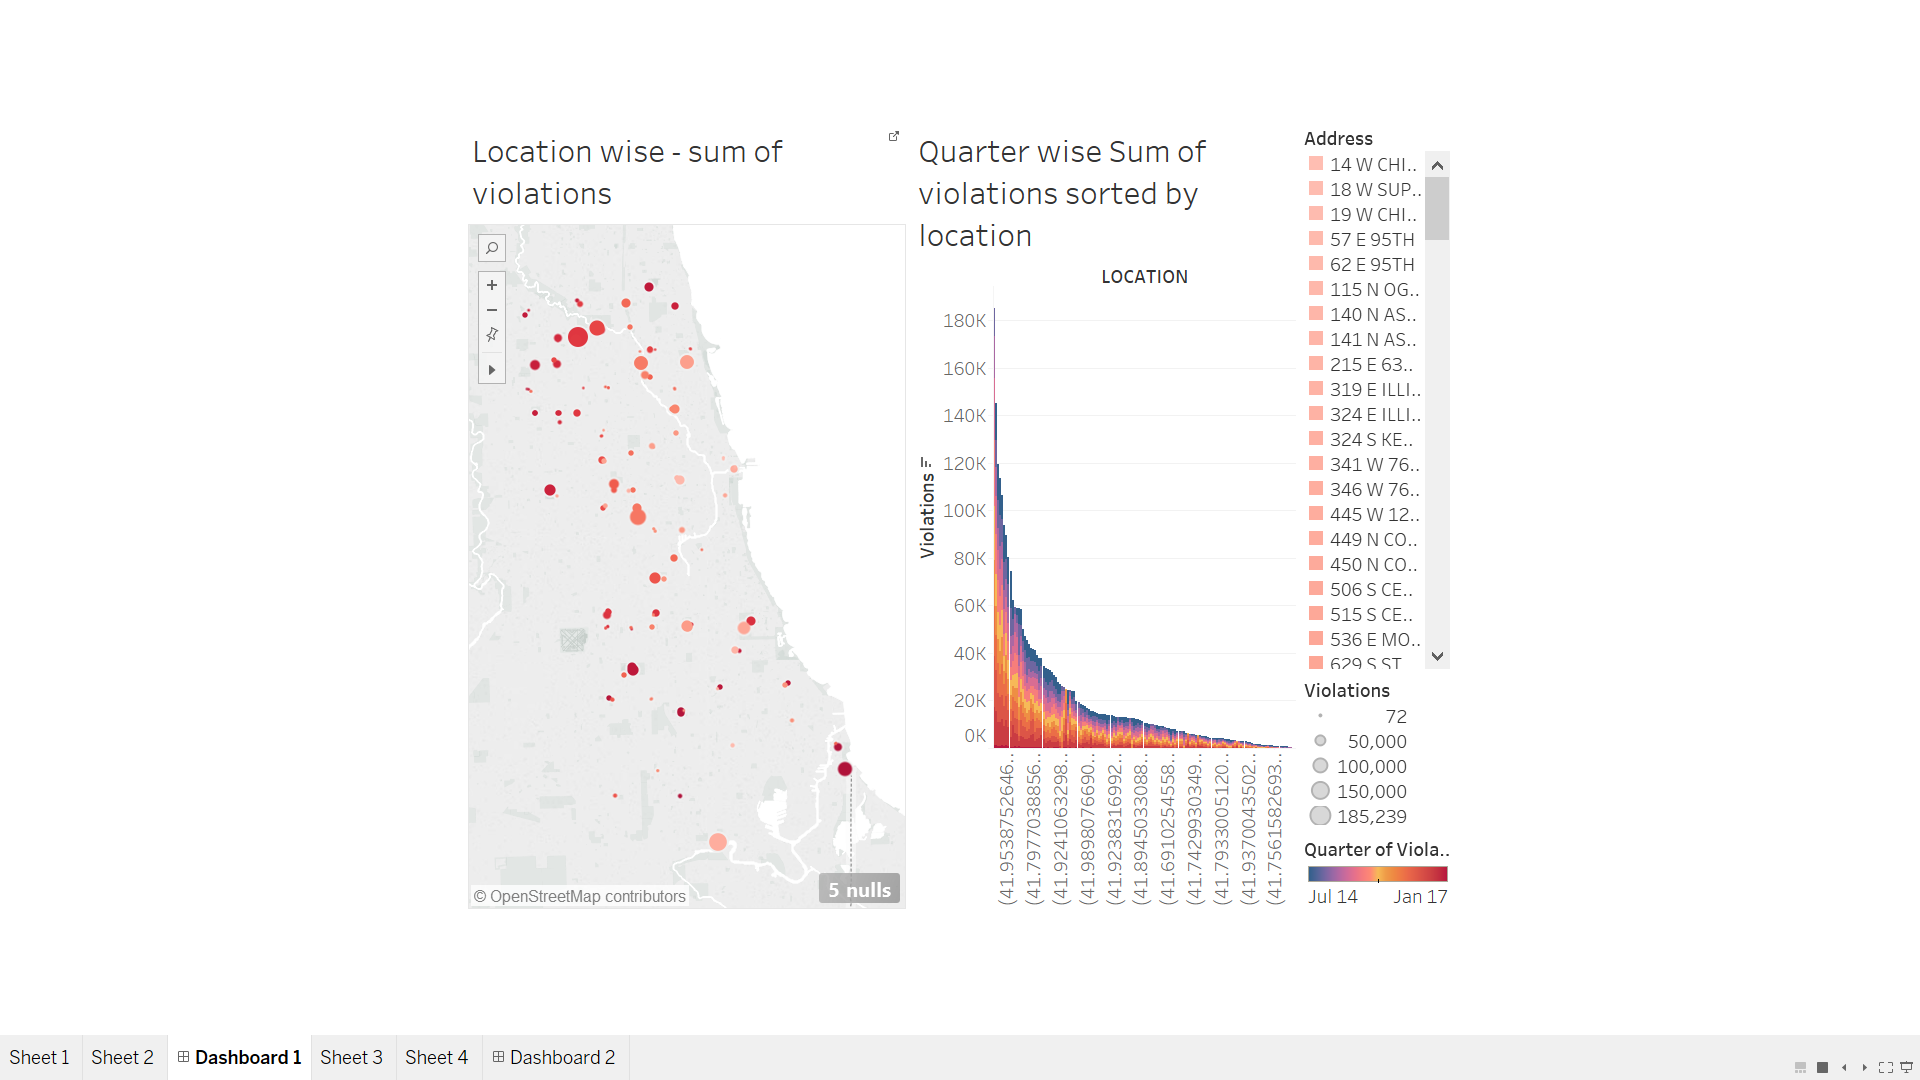Switch to the Sheet 2 tab
1920x1080 pixels.
123,1057
